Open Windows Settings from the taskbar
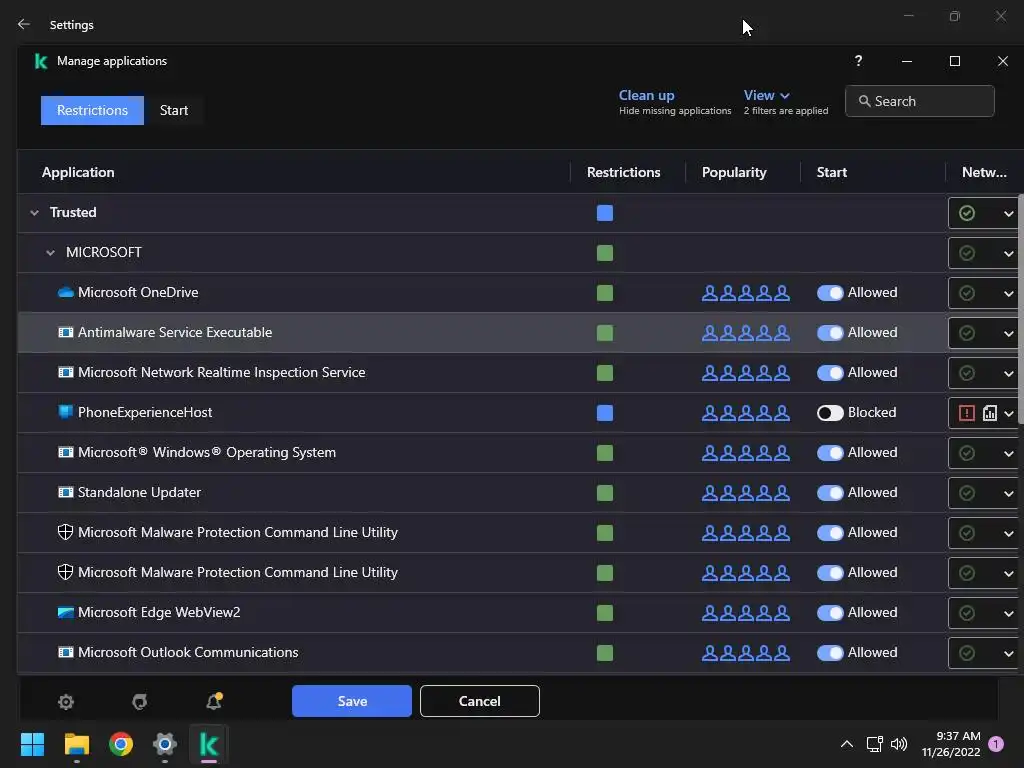 165,744
